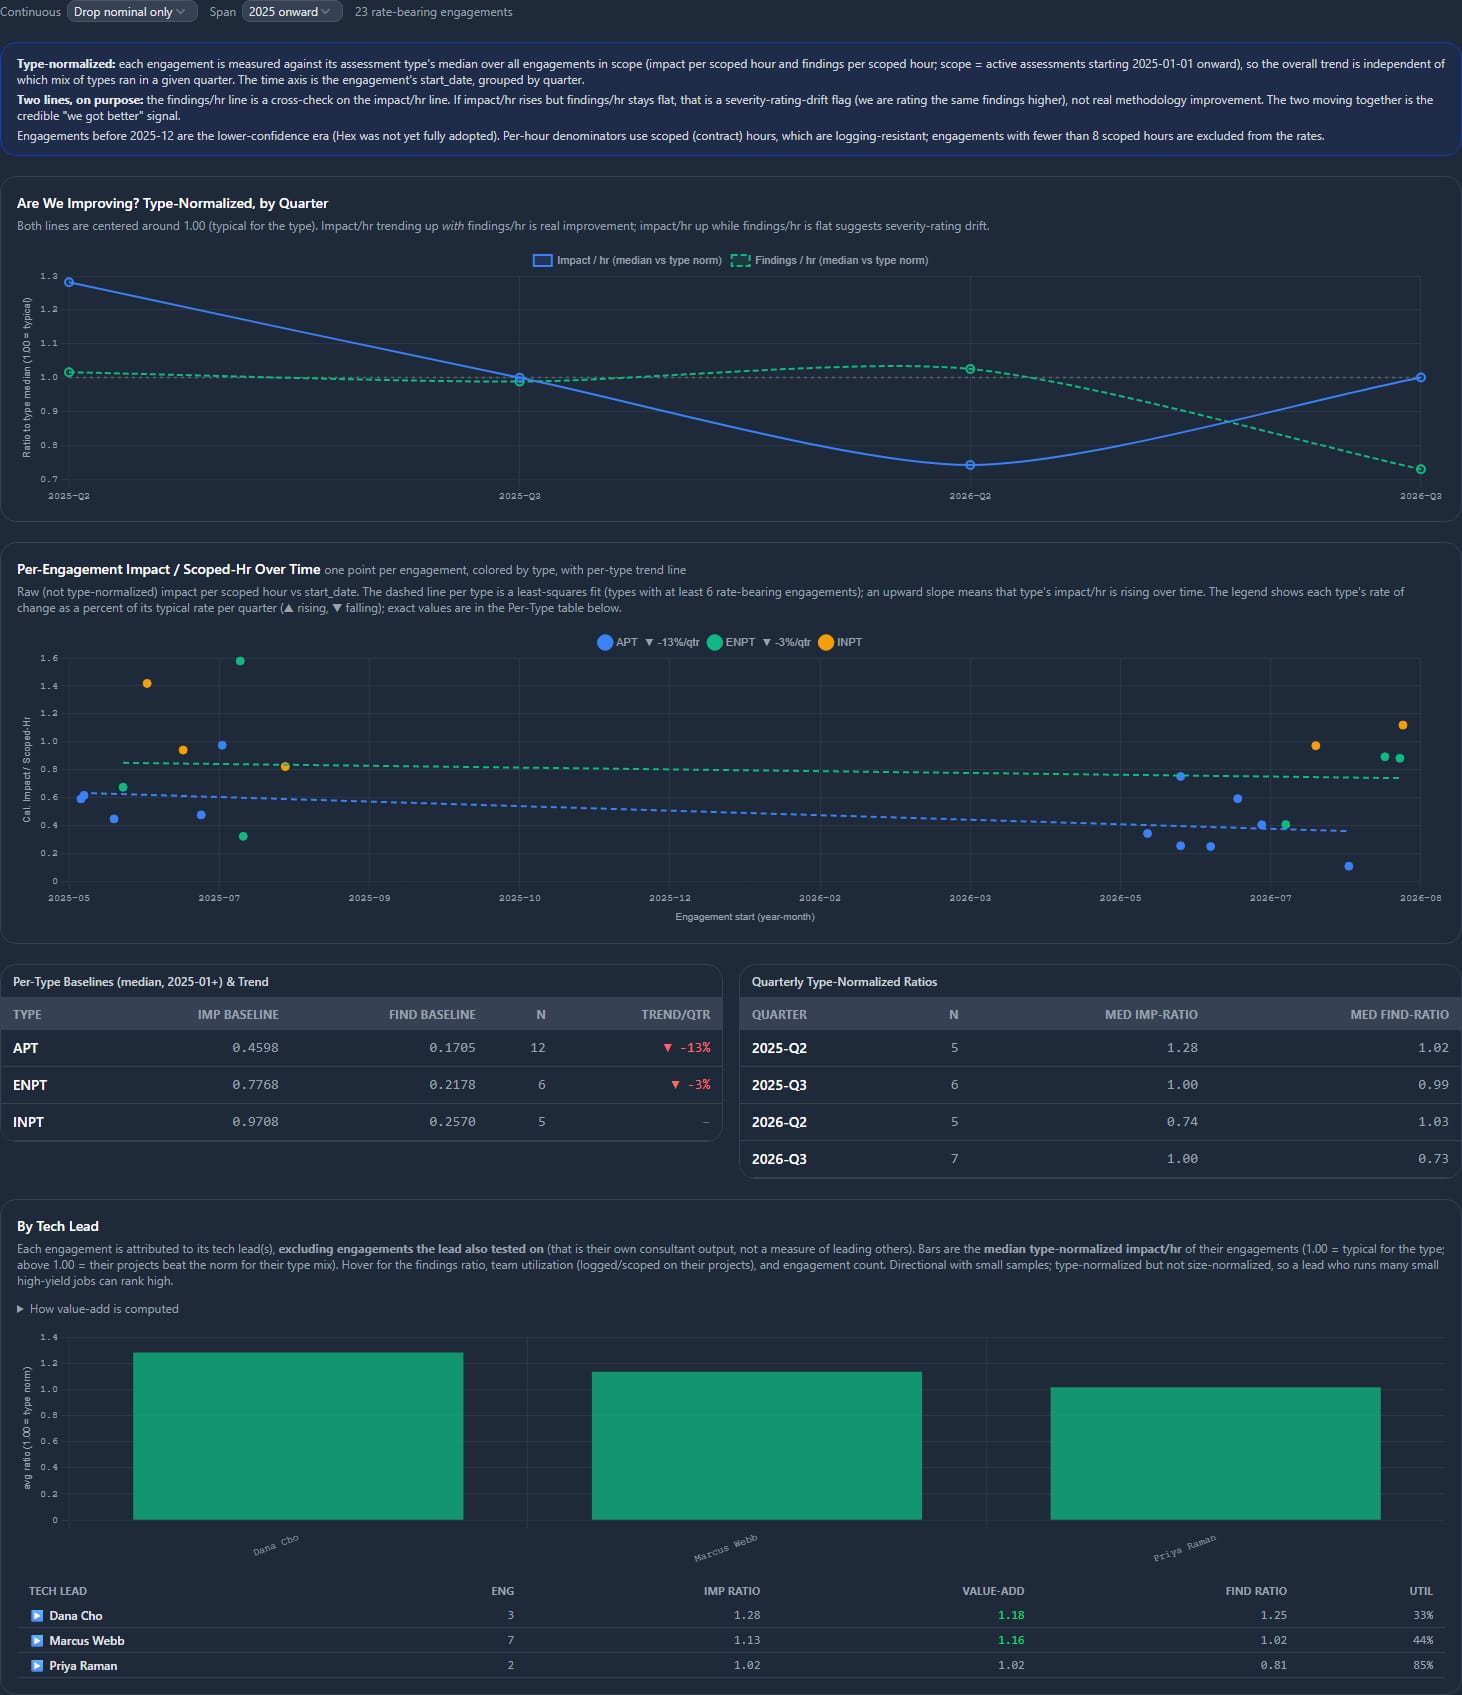Click the FIND BASELINE column header
1462x1695 pixels.
(x=432, y=1014)
